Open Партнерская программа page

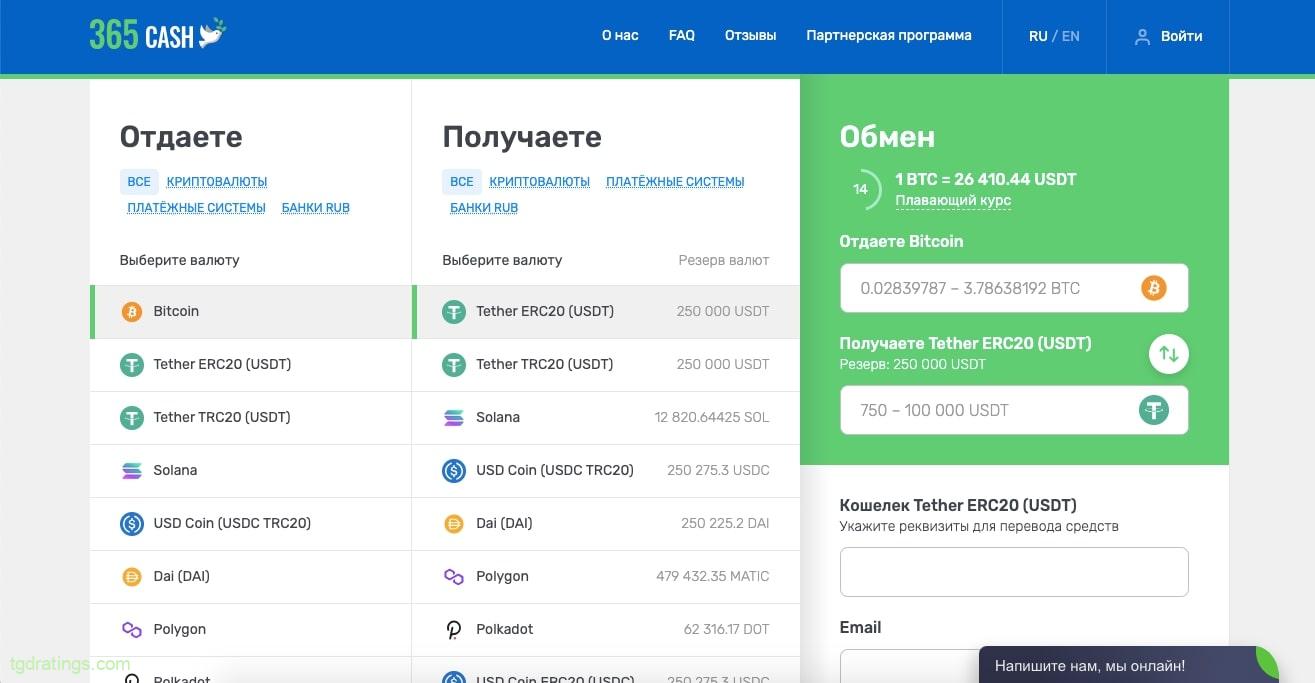pyautogui.click(x=889, y=36)
